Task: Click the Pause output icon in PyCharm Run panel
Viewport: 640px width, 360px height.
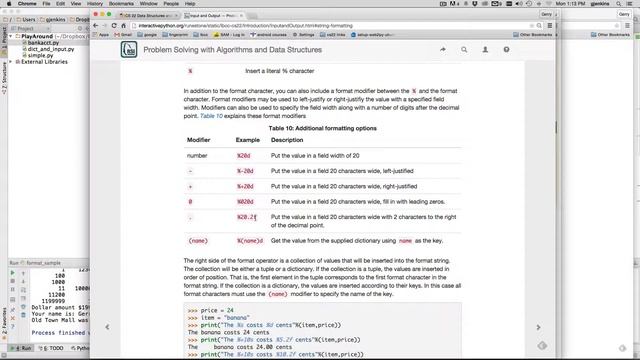Action: tap(13, 290)
